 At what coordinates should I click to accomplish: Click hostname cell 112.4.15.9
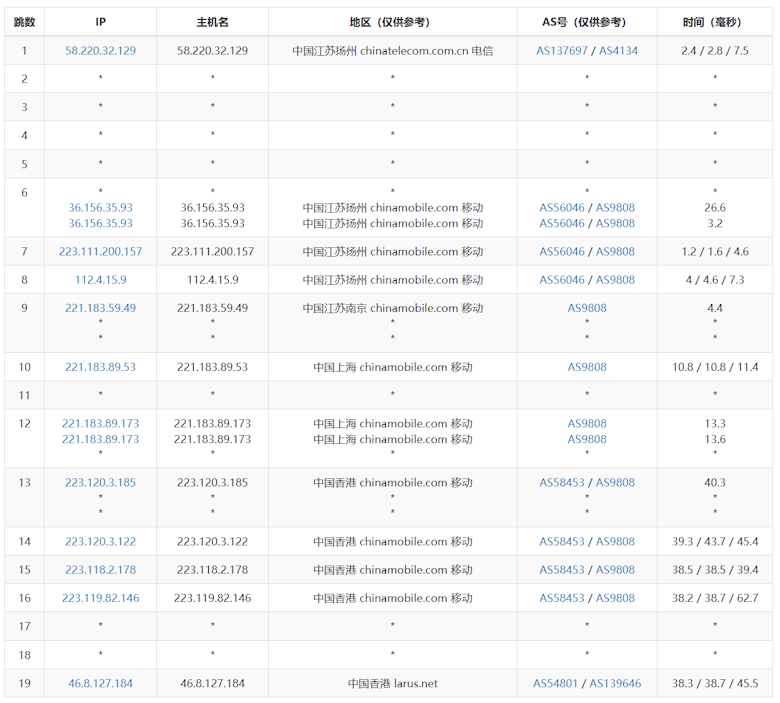[x=212, y=280]
